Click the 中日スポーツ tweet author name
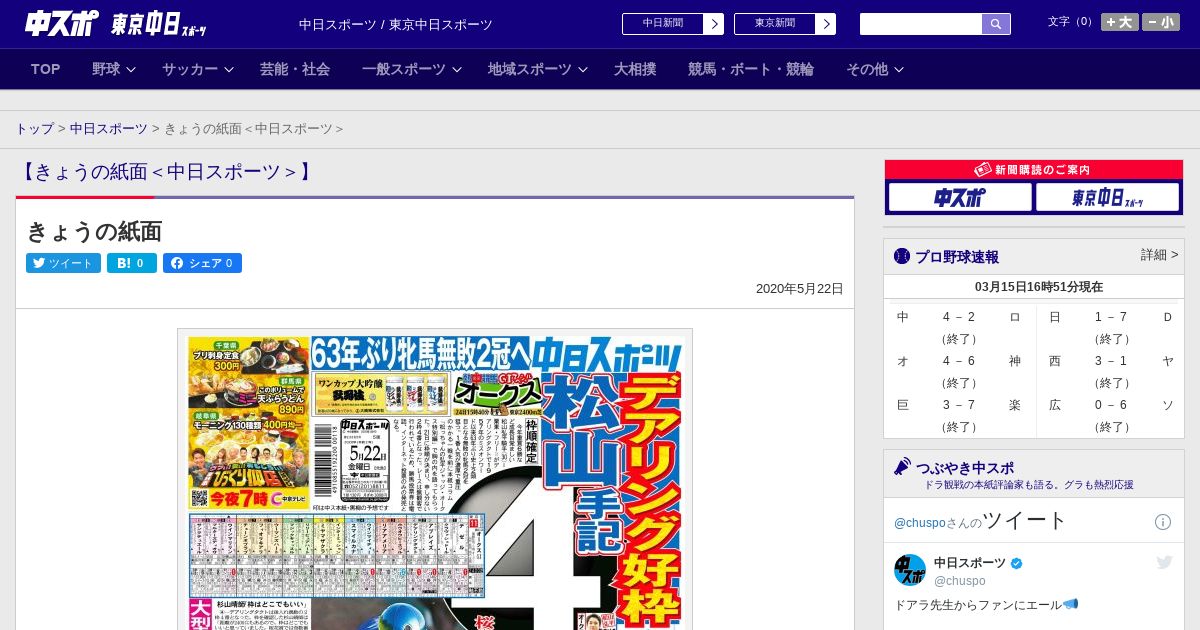 click(x=970, y=563)
